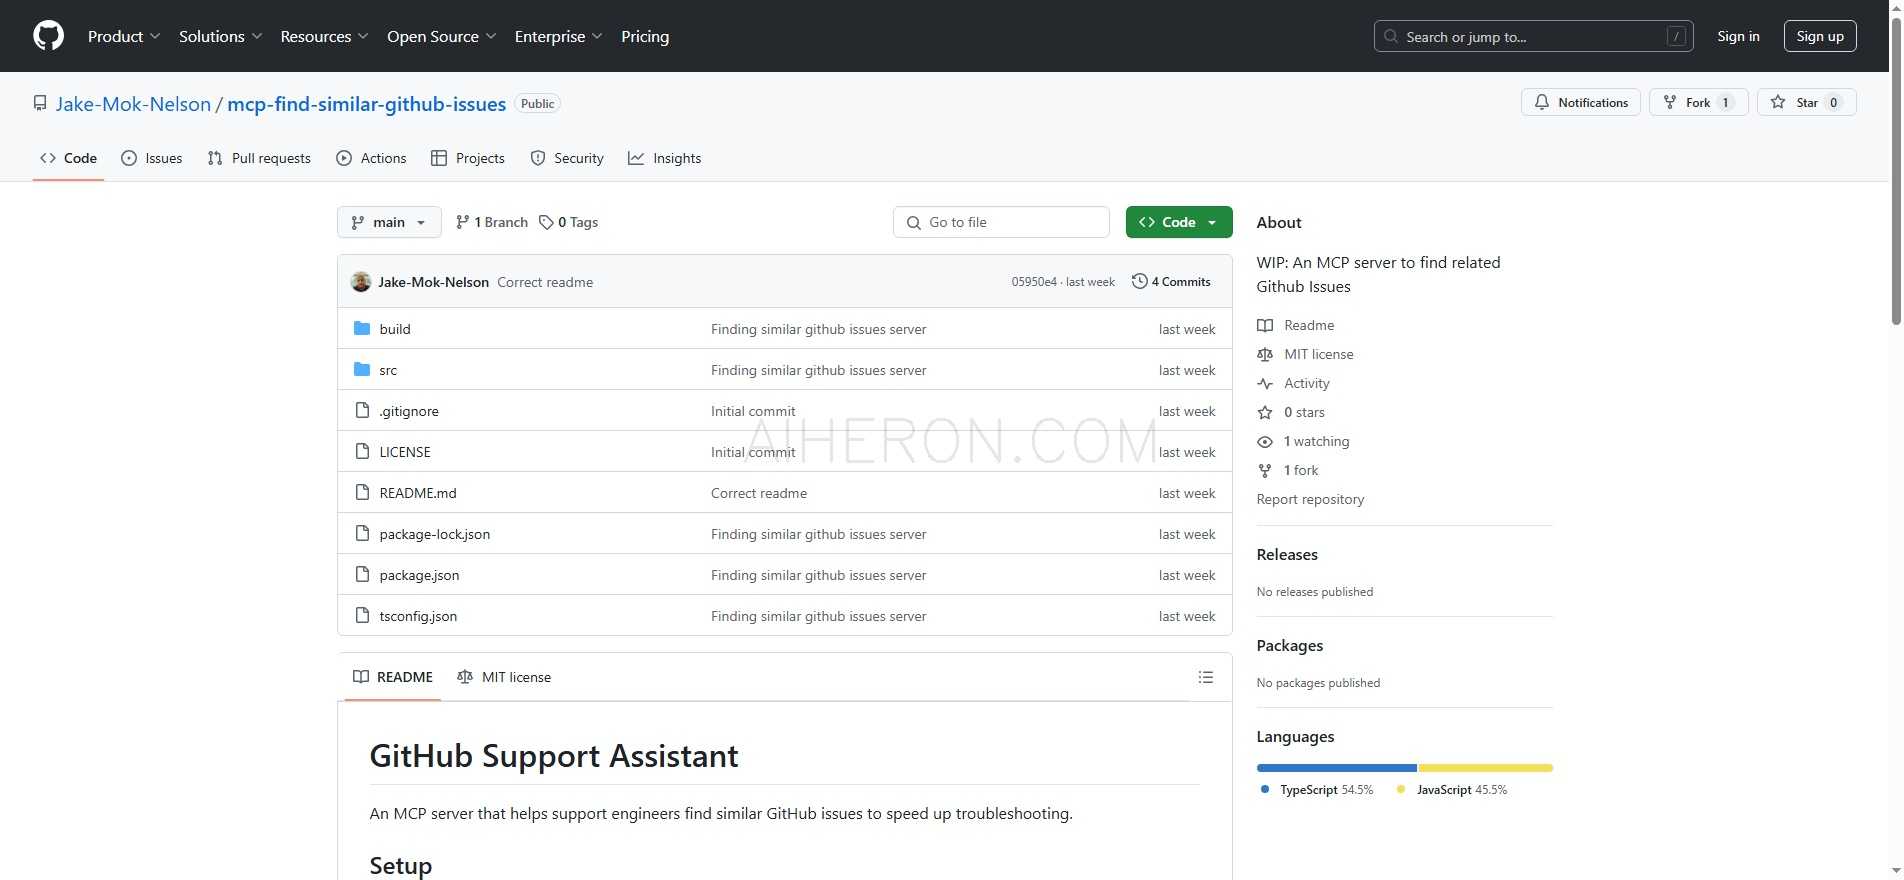Screen dimensions: 1904x880
Task: Open the 4 Commits history link
Action: point(1171,281)
